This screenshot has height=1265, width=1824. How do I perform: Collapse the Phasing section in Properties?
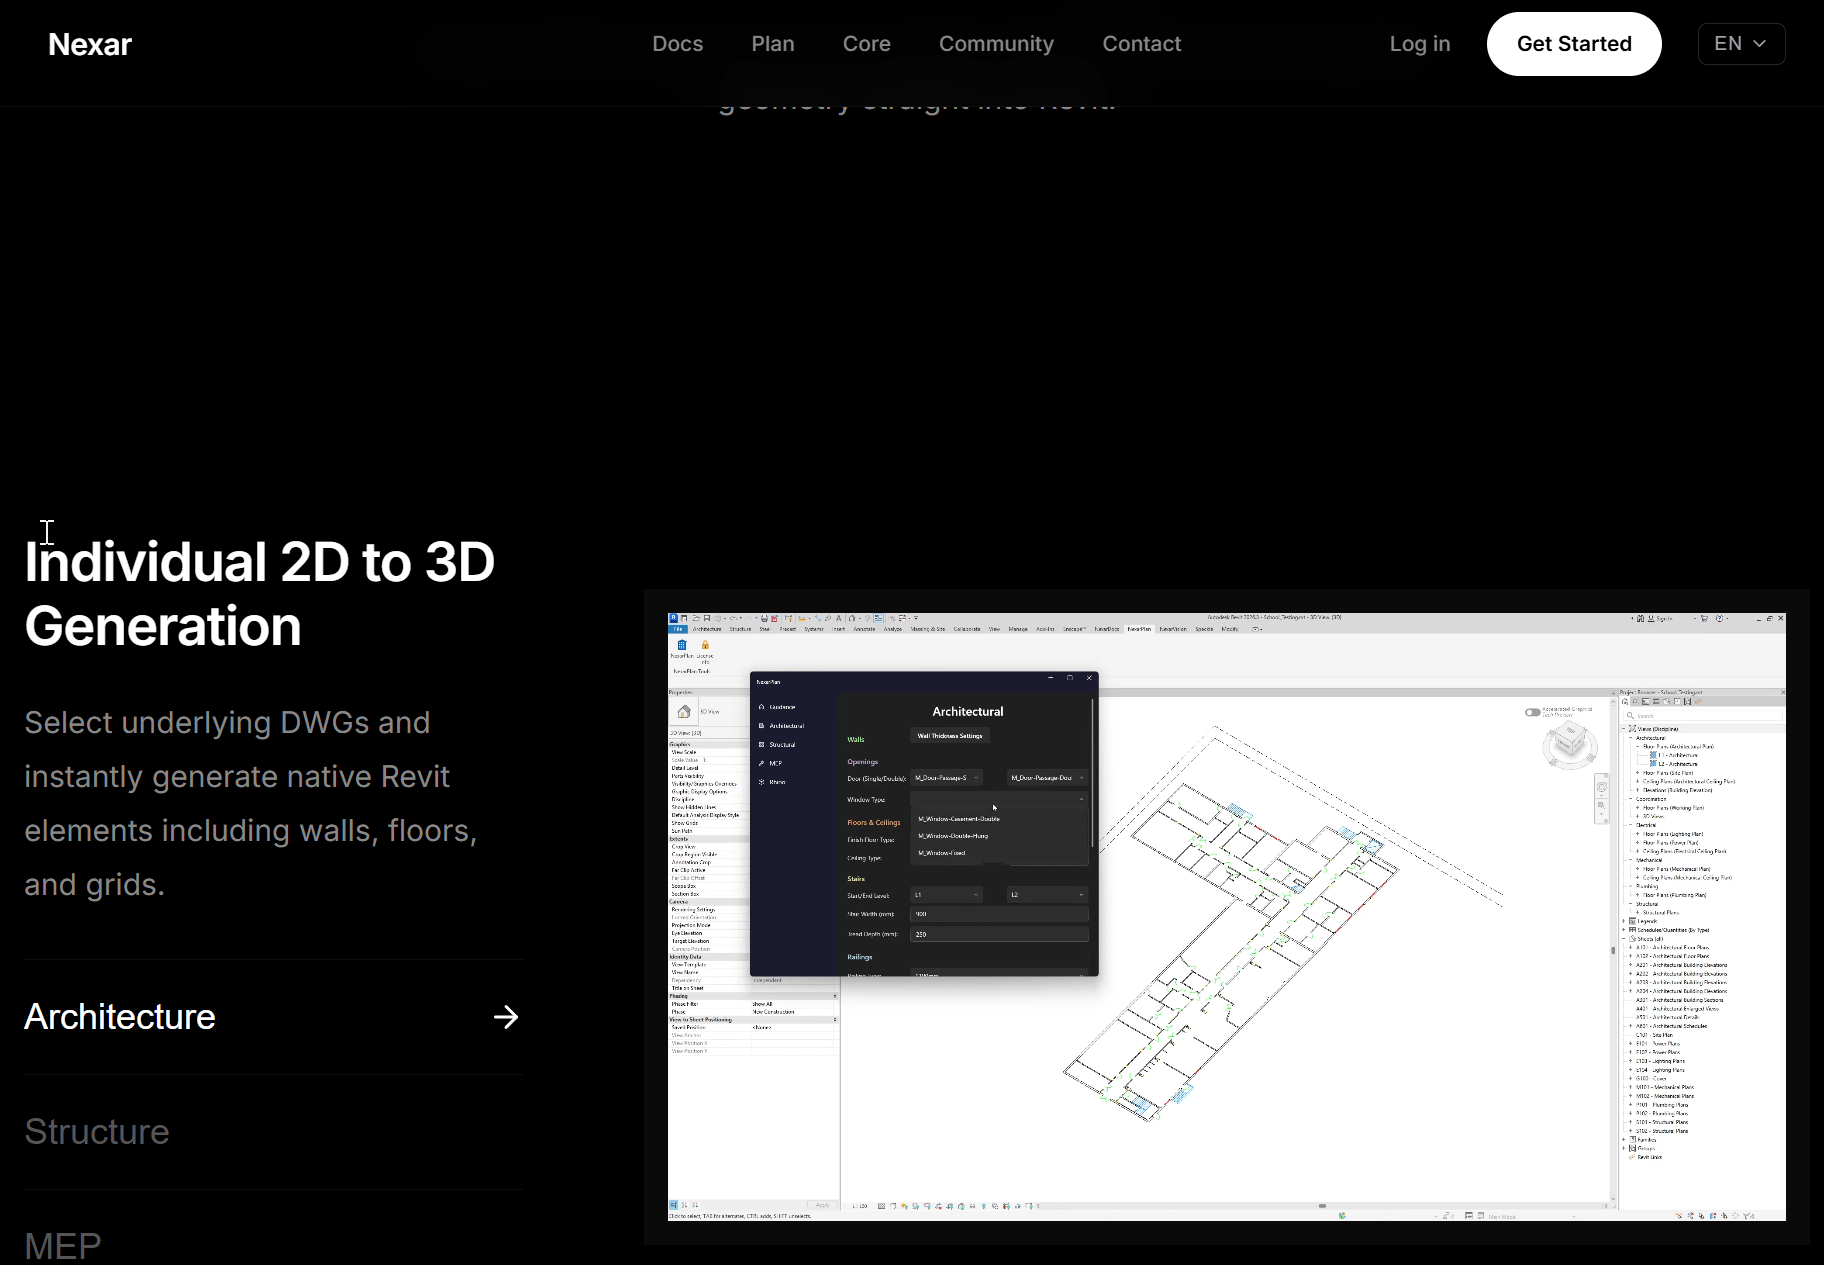click(x=835, y=996)
